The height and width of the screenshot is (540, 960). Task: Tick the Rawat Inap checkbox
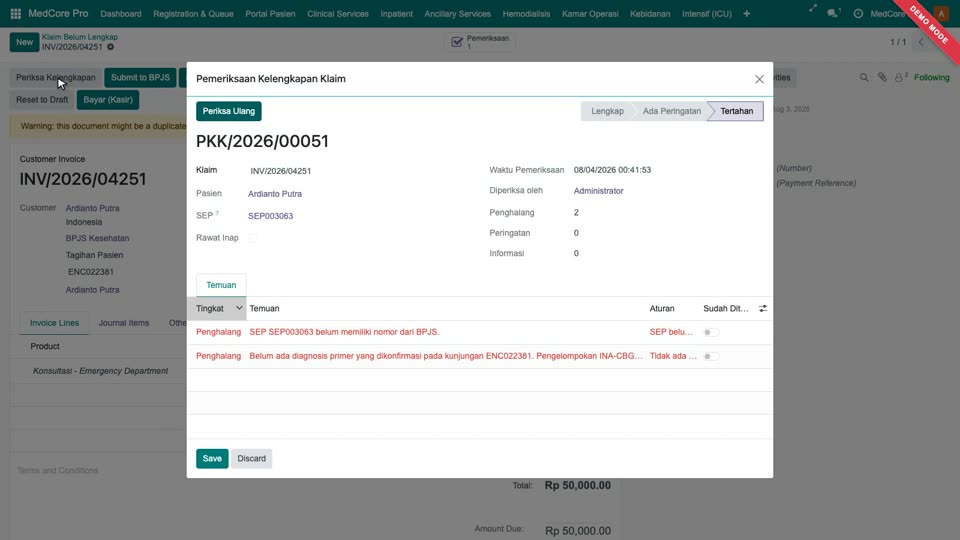pyautogui.click(x=252, y=238)
